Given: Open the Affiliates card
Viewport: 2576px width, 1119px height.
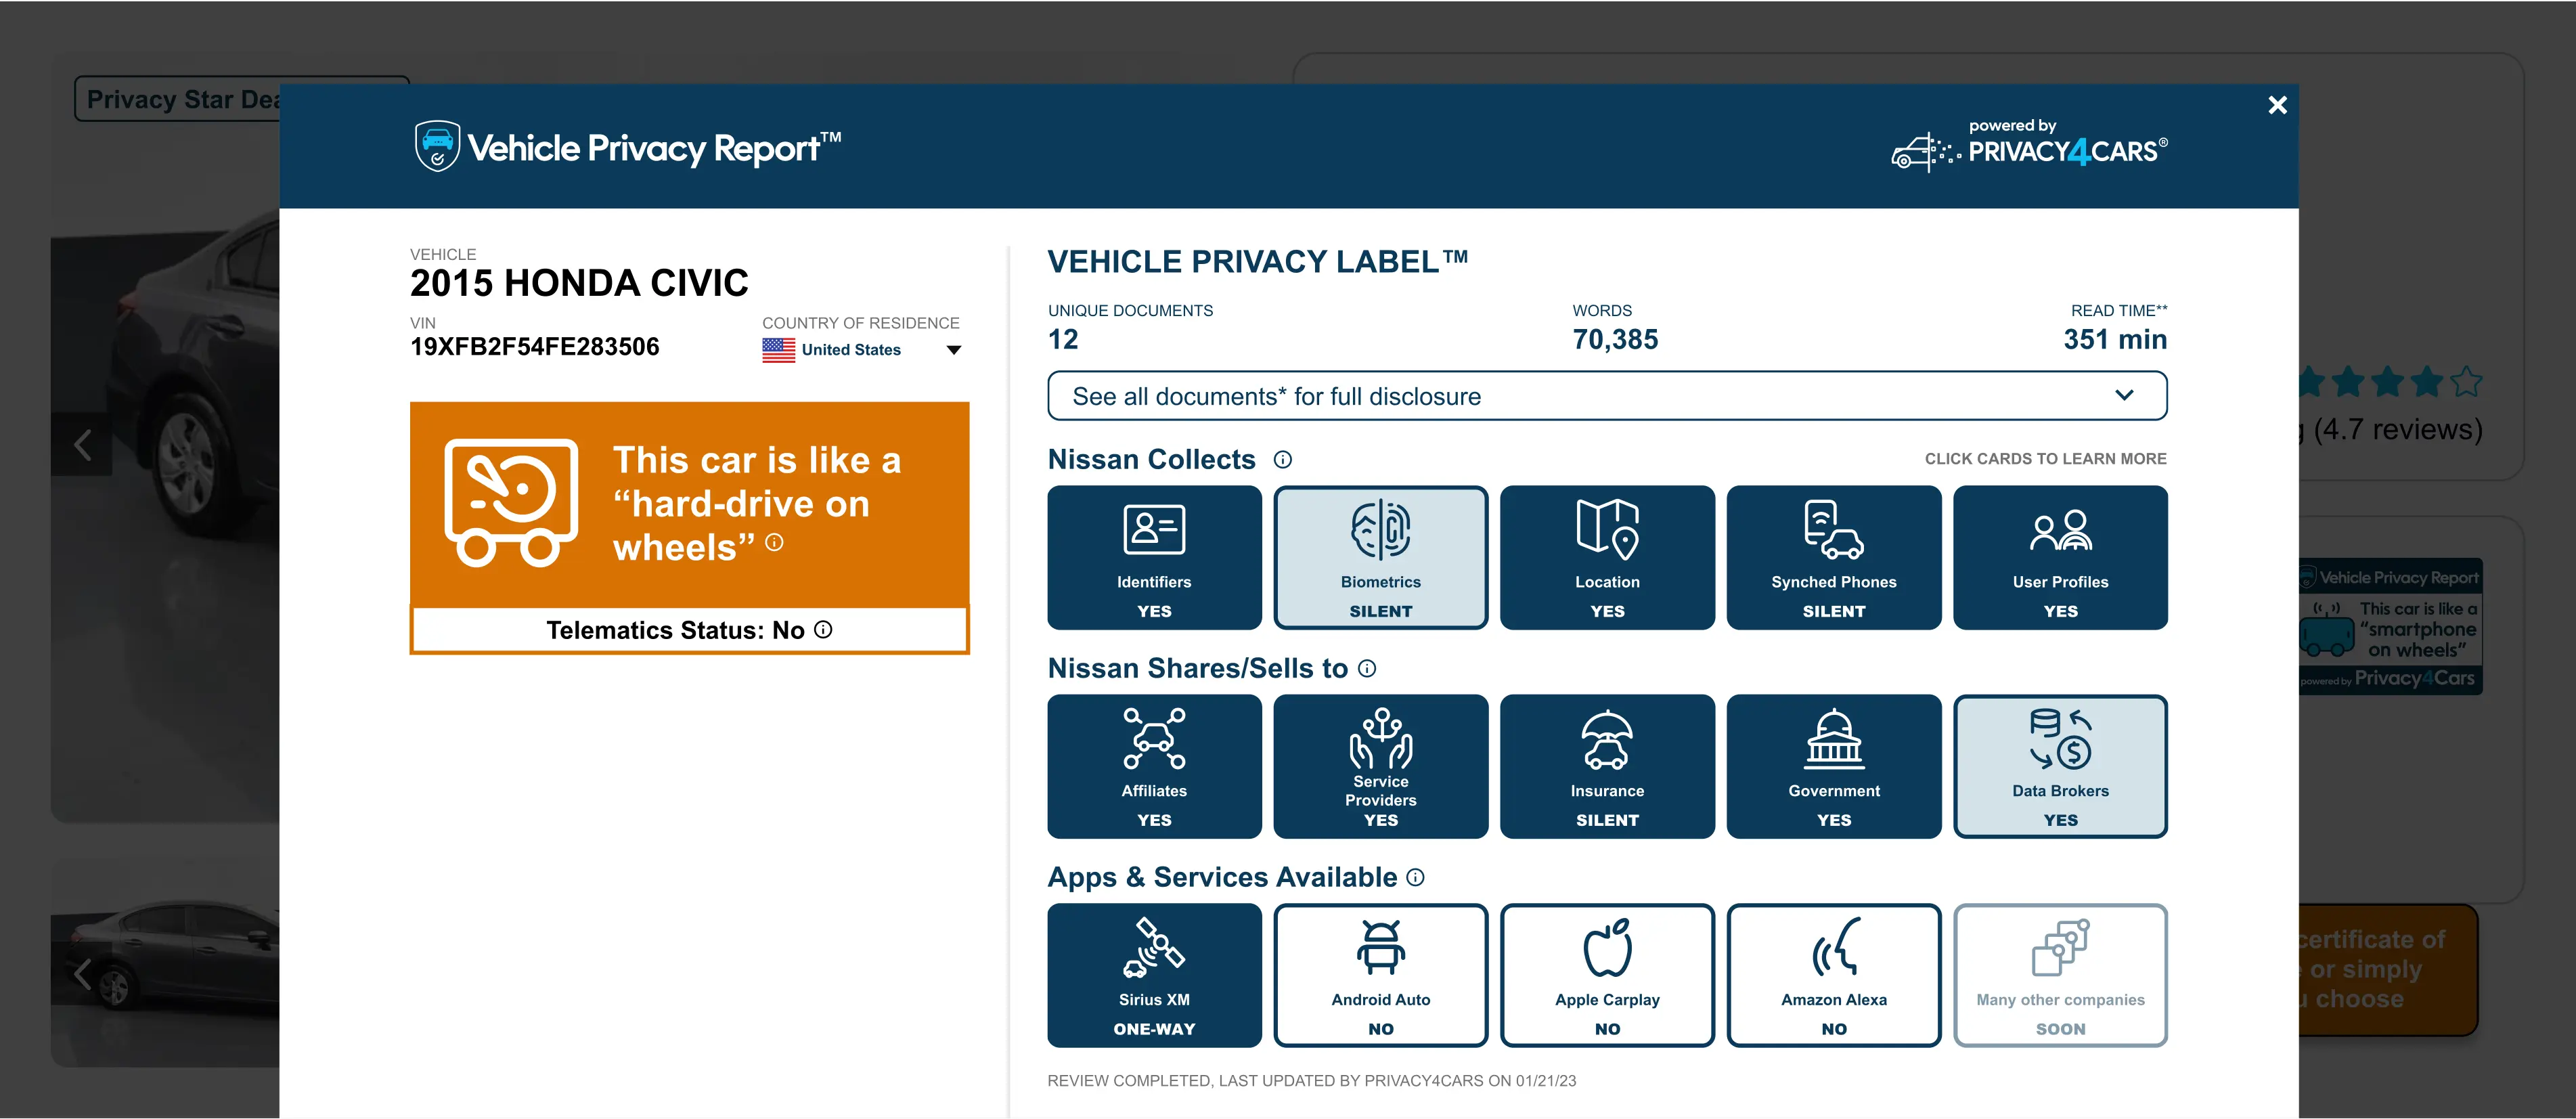Looking at the screenshot, I should tap(1154, 766).
